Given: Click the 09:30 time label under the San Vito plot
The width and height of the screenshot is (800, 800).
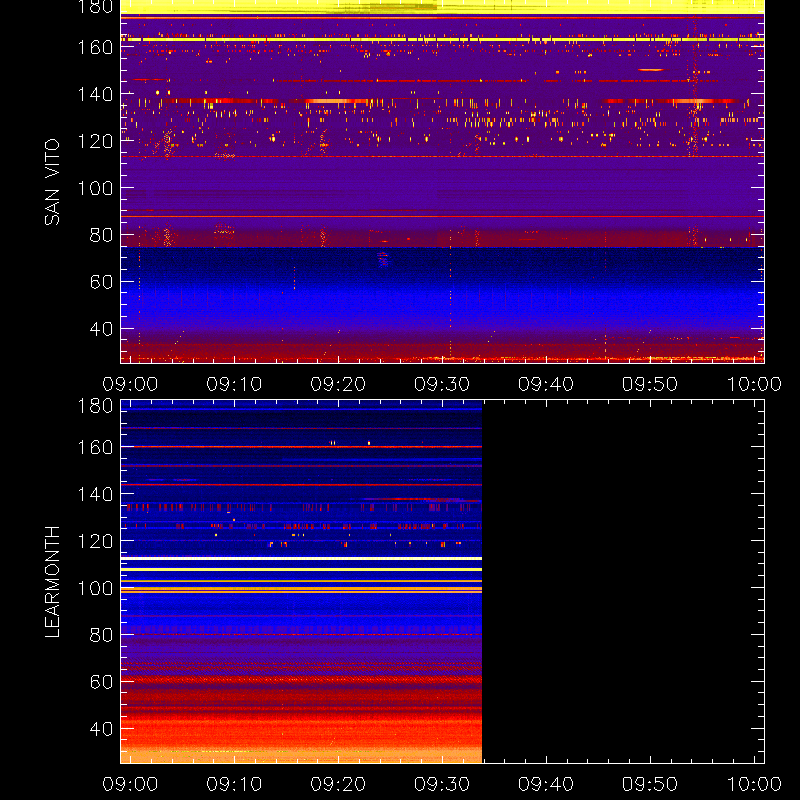Looking at the screenshot, I should point(442,384).
